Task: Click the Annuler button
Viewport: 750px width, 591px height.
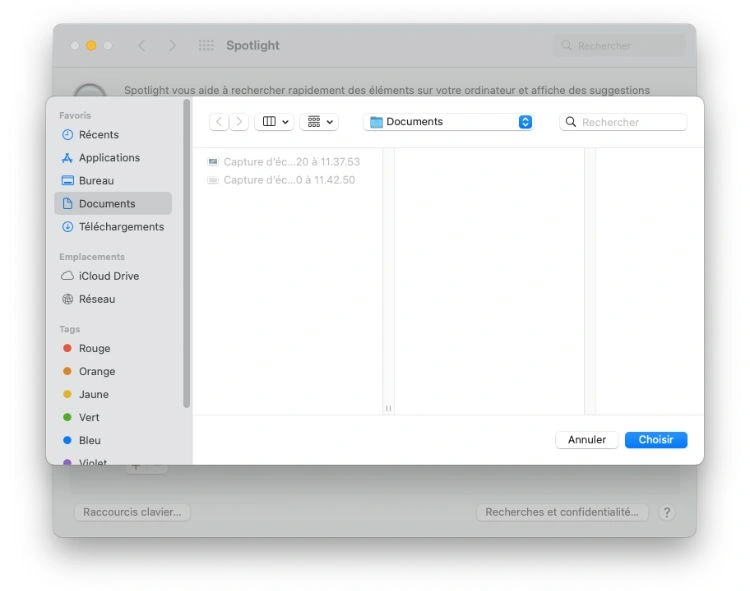Action: pyautogui.click(x=587, y=439)
